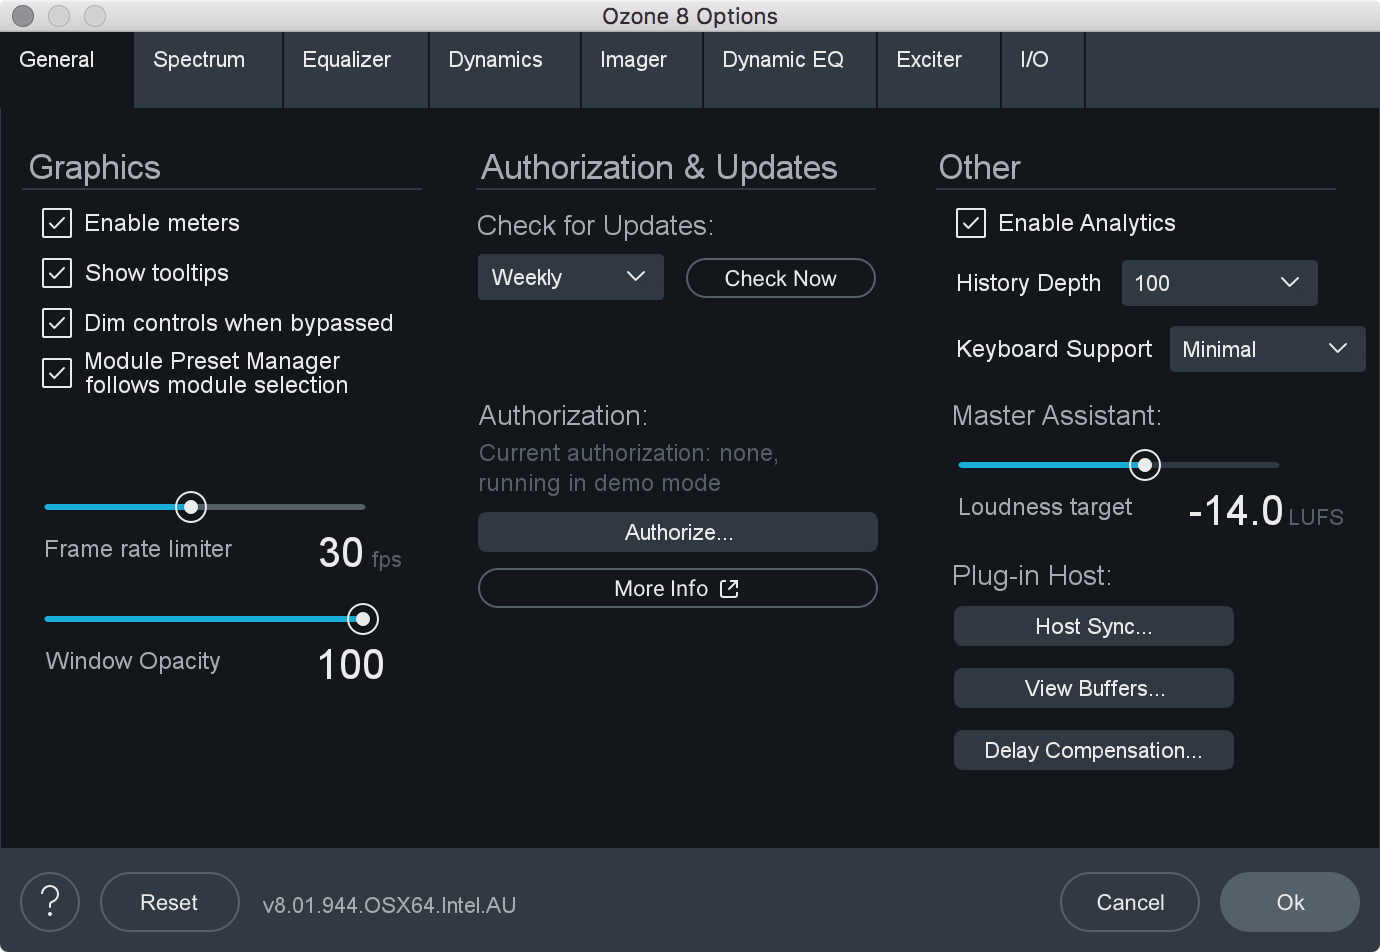The height and width of the screenshot is (952, 1380).
Task: Open help via question mark icon
Action: 50,902
